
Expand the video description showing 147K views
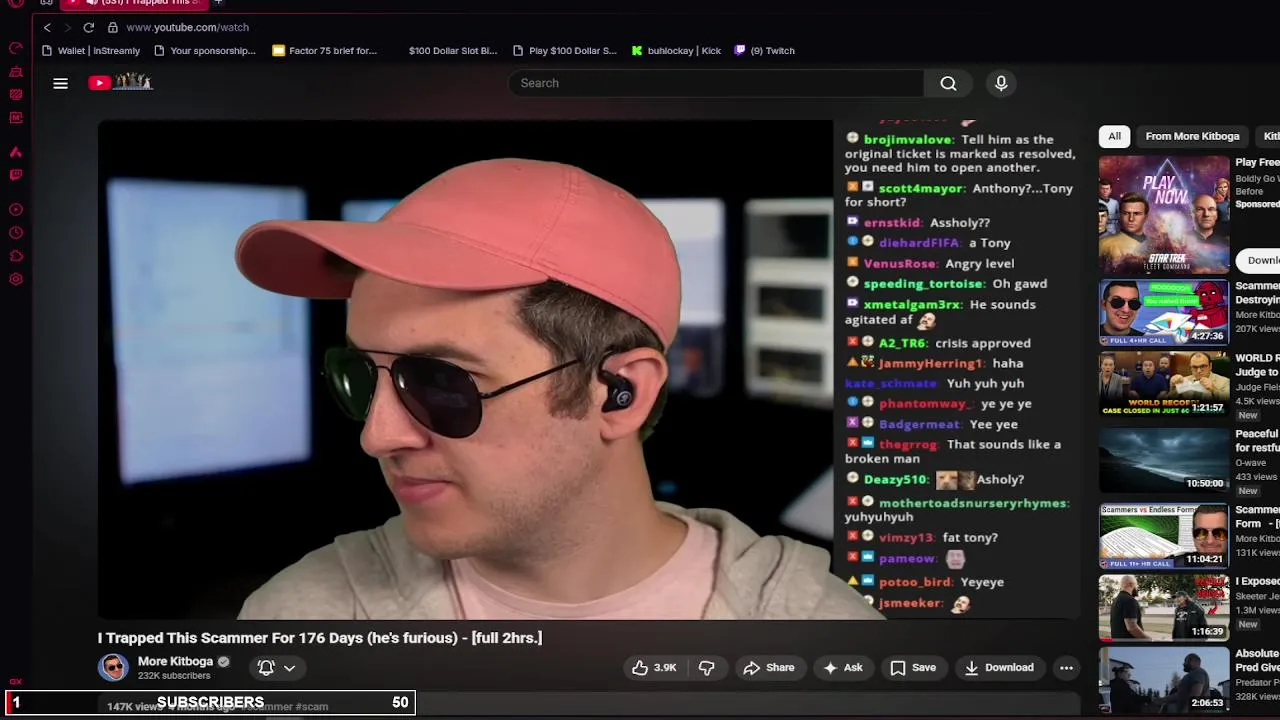click(590, 706)
